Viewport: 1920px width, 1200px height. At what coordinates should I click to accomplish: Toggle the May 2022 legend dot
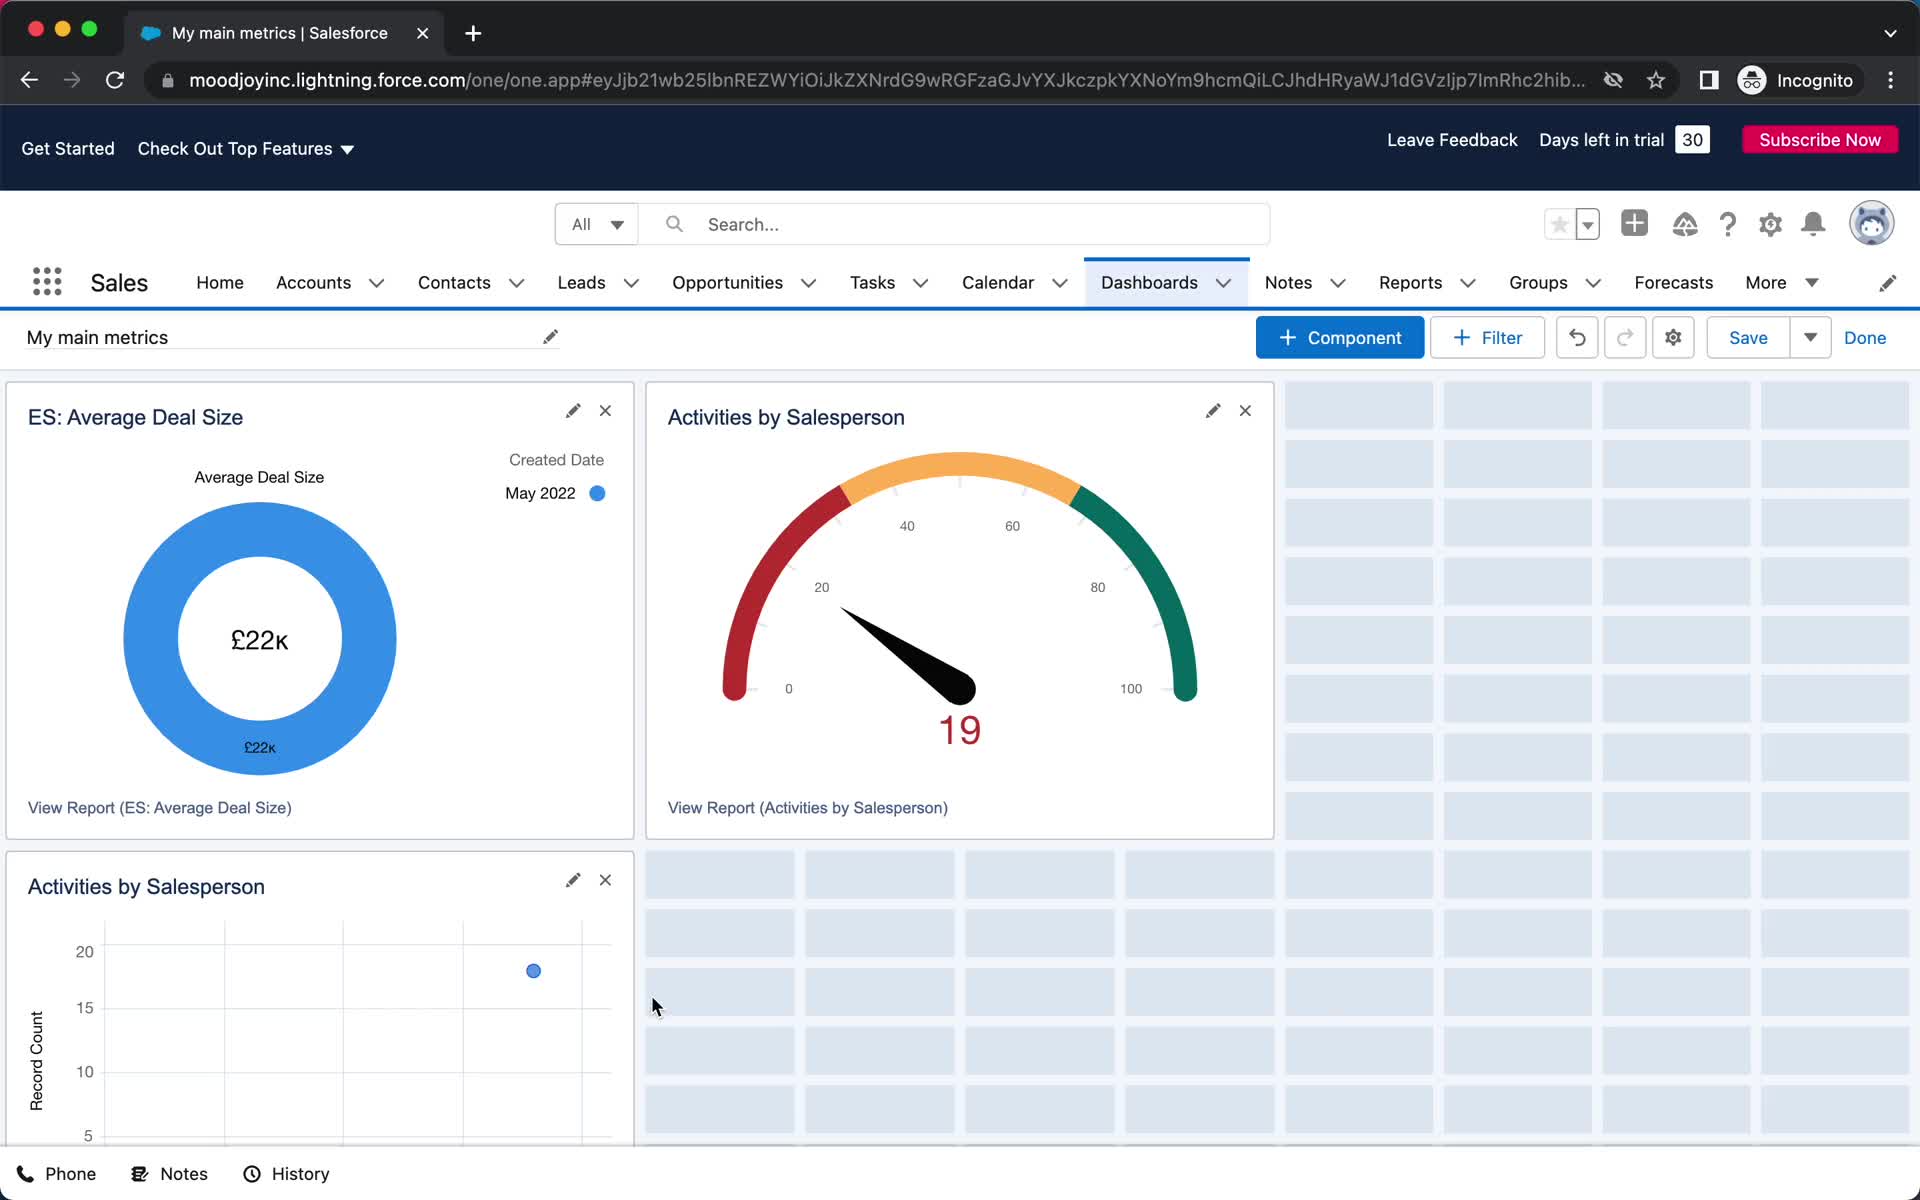(x=597, y=493)
